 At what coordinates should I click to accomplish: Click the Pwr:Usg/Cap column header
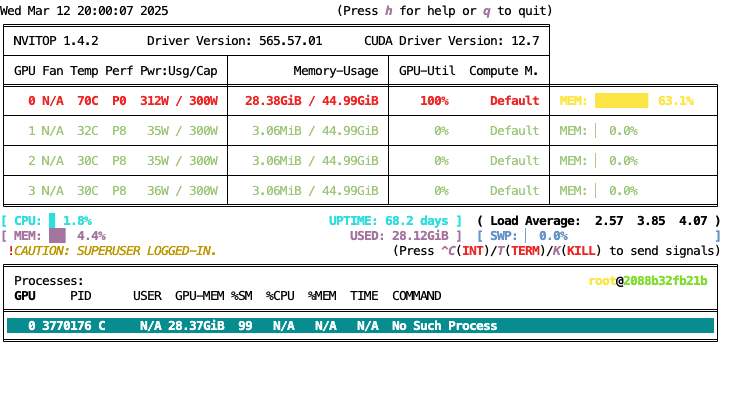click(x=179, y=71)
